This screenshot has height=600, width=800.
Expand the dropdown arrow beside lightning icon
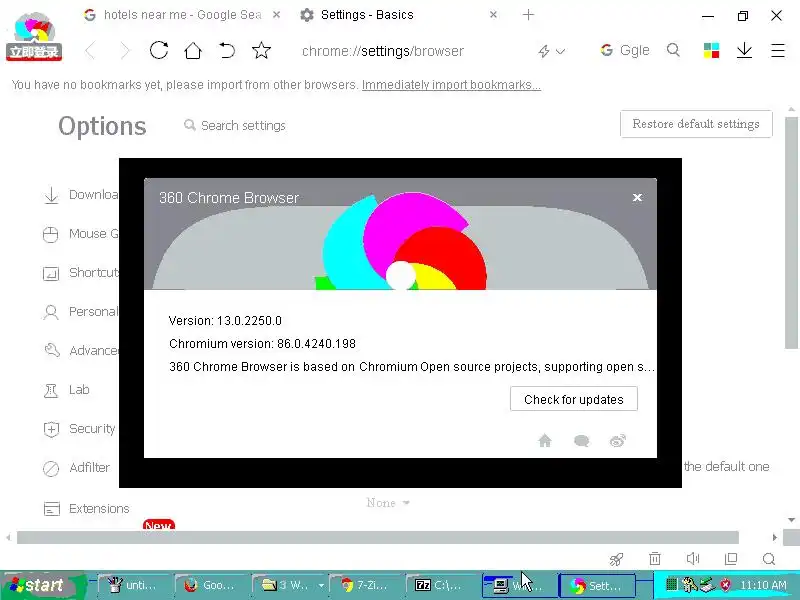[560, 51]
